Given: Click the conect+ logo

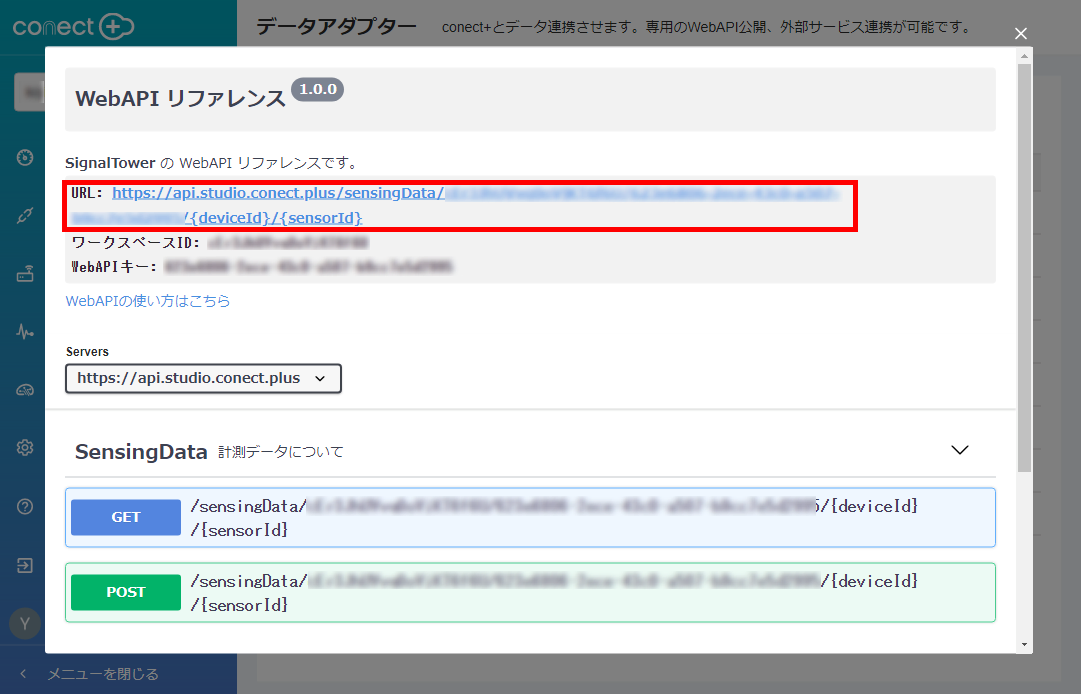Looking at the screenshot, I should (73, 27).
